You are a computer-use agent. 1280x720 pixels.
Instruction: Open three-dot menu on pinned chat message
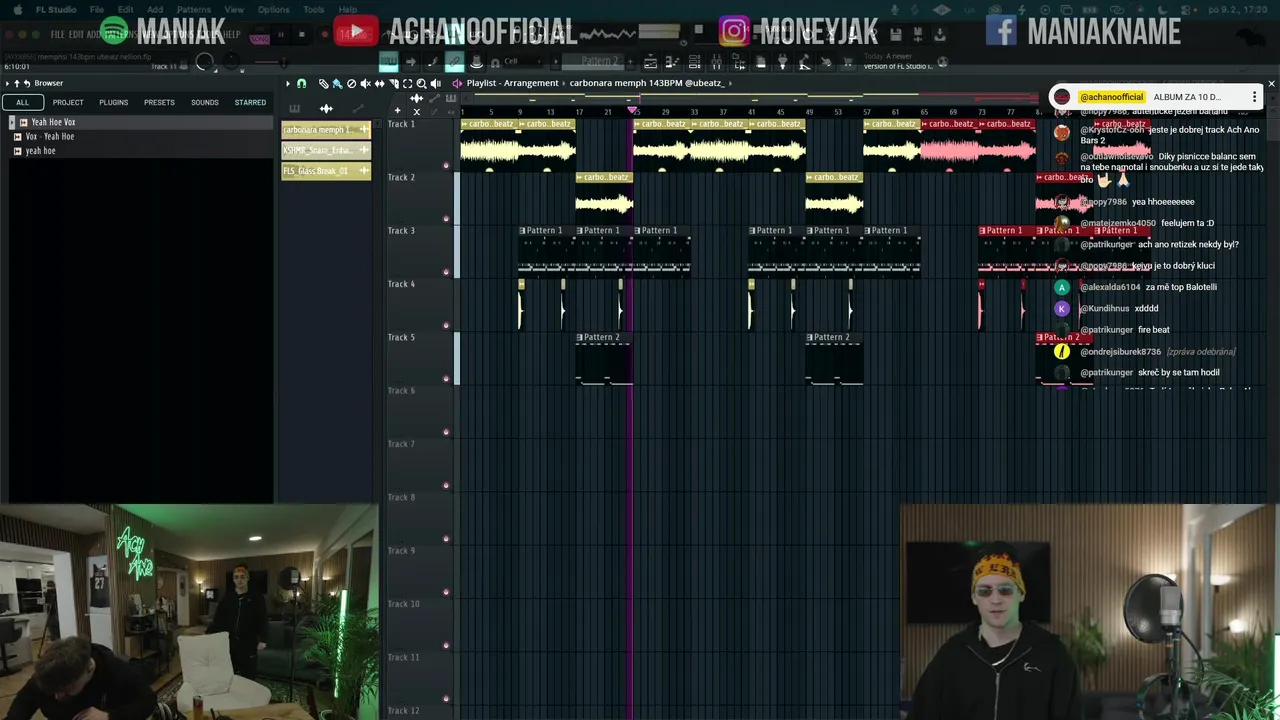point(1254,97)
